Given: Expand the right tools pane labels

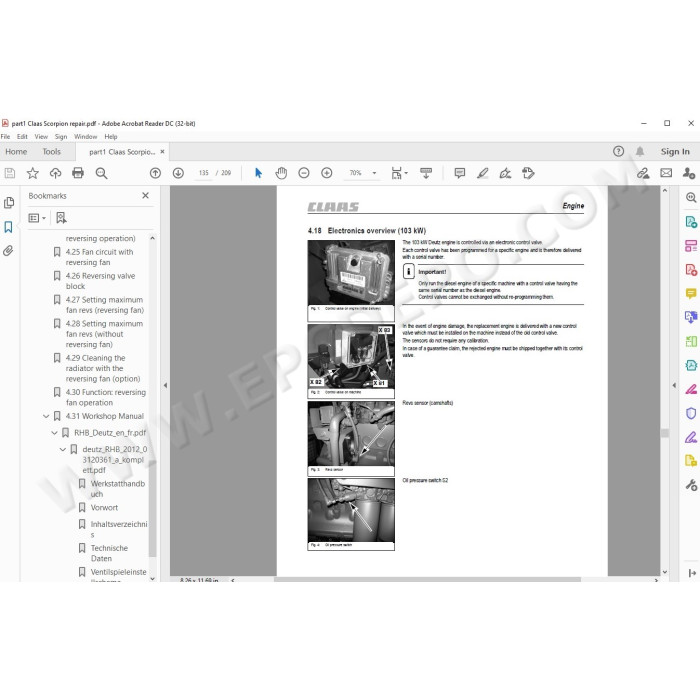Looking at the screenshot, I should (692, 573).
